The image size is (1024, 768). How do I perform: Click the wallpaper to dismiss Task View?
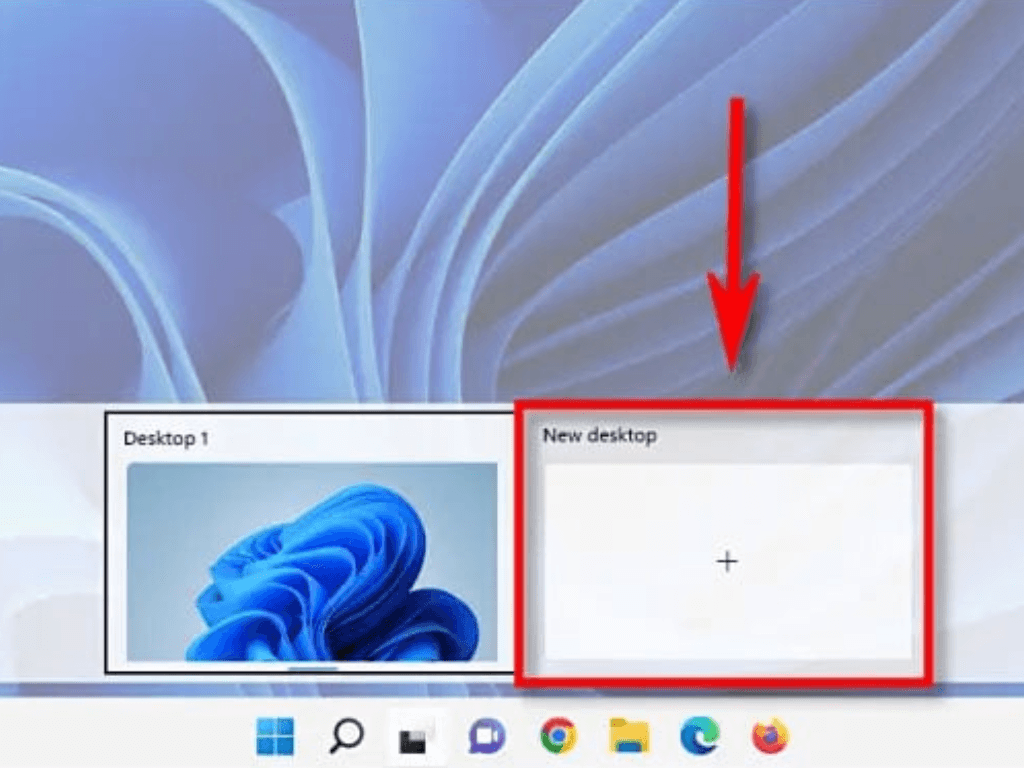pyautogui.click(x=300, y=200)
